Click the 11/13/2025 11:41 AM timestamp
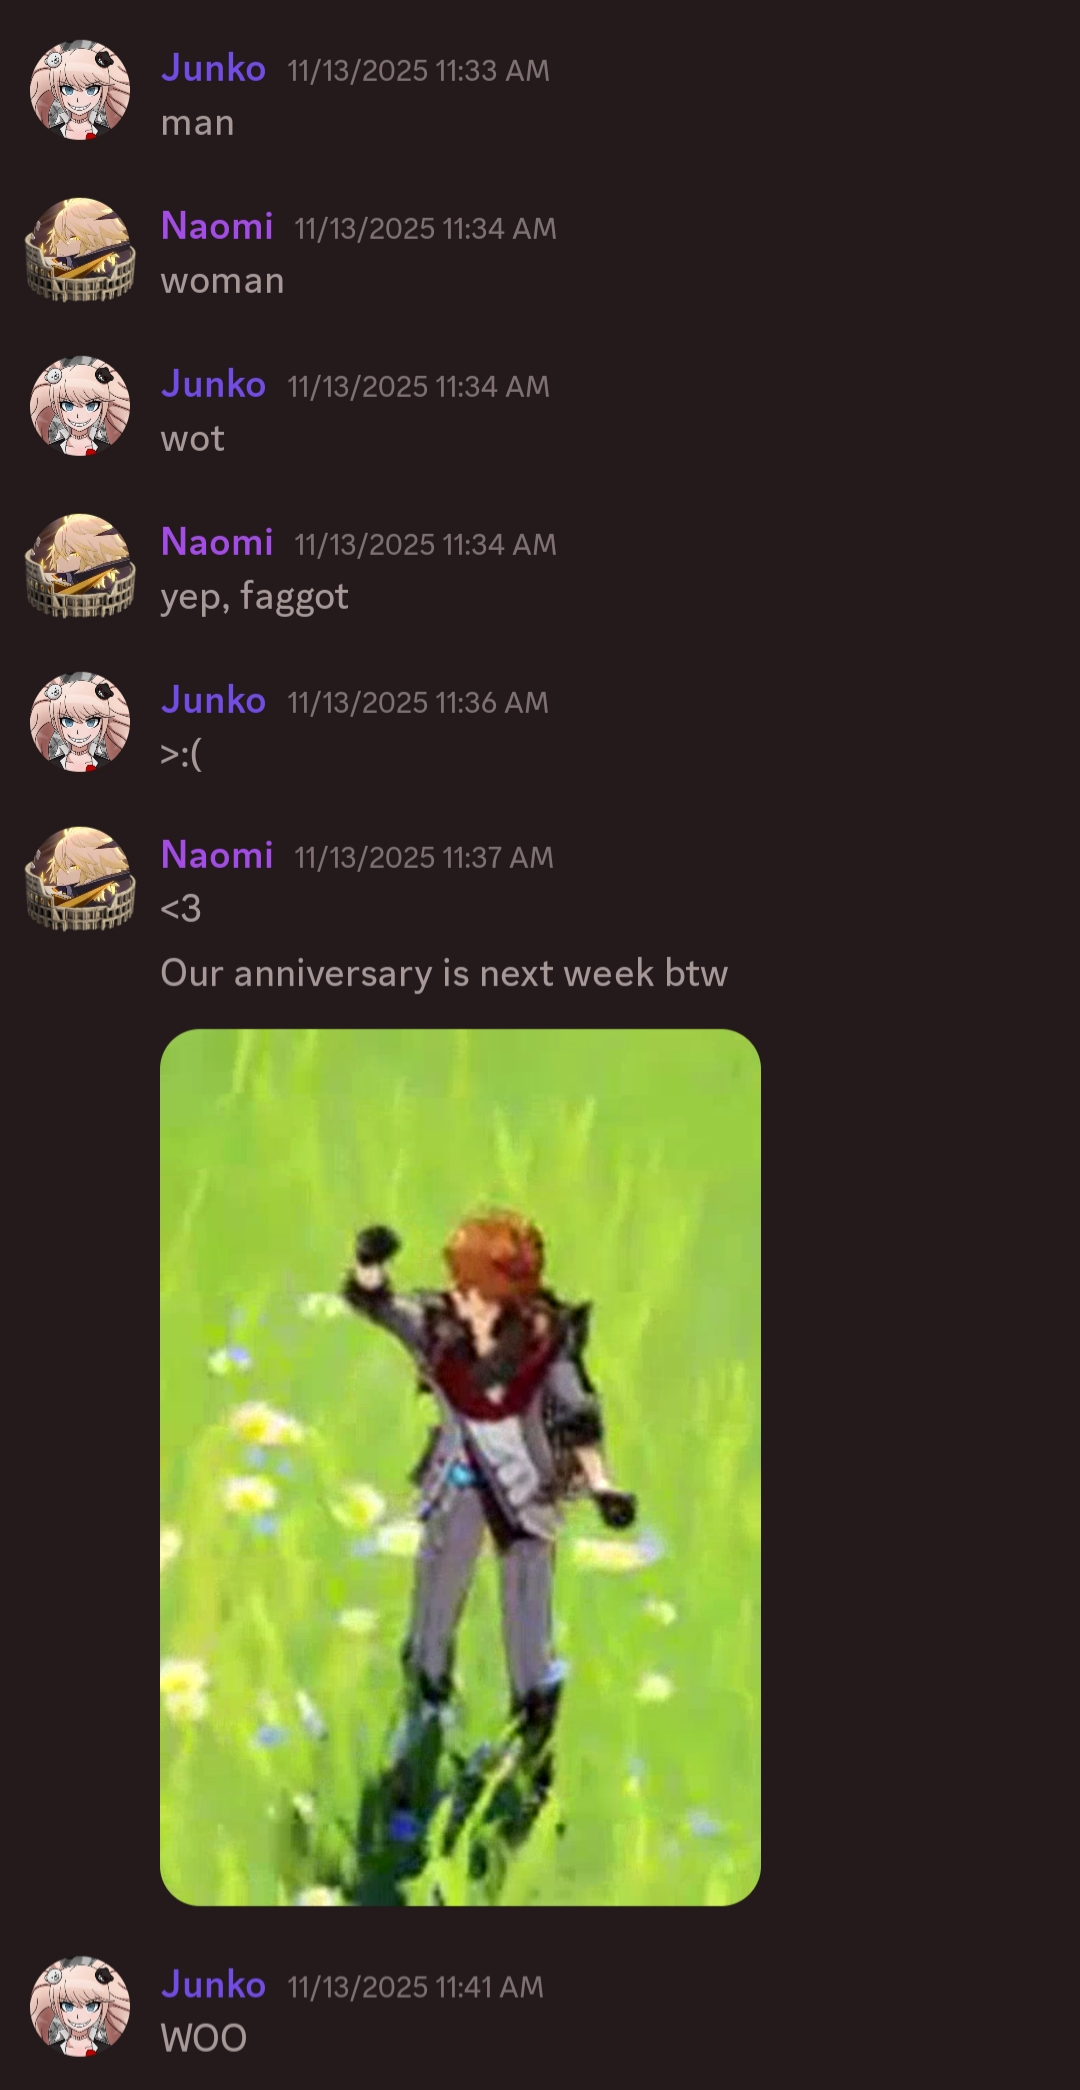Image resolution: width=1080 pixels, height=2090 pixels. click(416, 1986)
